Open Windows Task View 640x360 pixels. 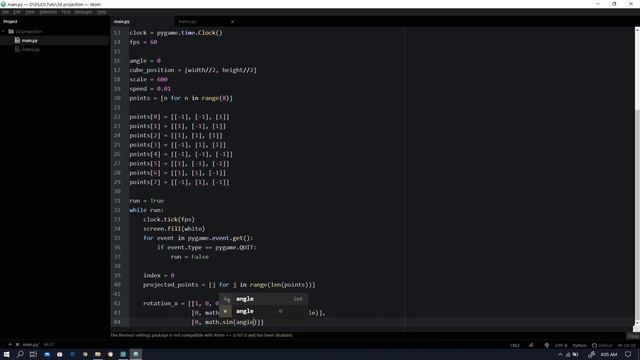(x=33, y=354)
